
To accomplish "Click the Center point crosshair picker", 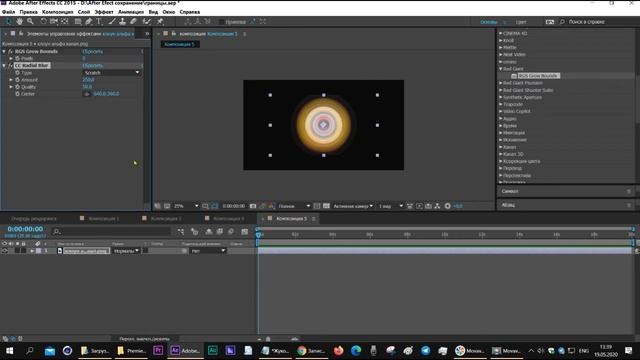I will click(87, 94).
